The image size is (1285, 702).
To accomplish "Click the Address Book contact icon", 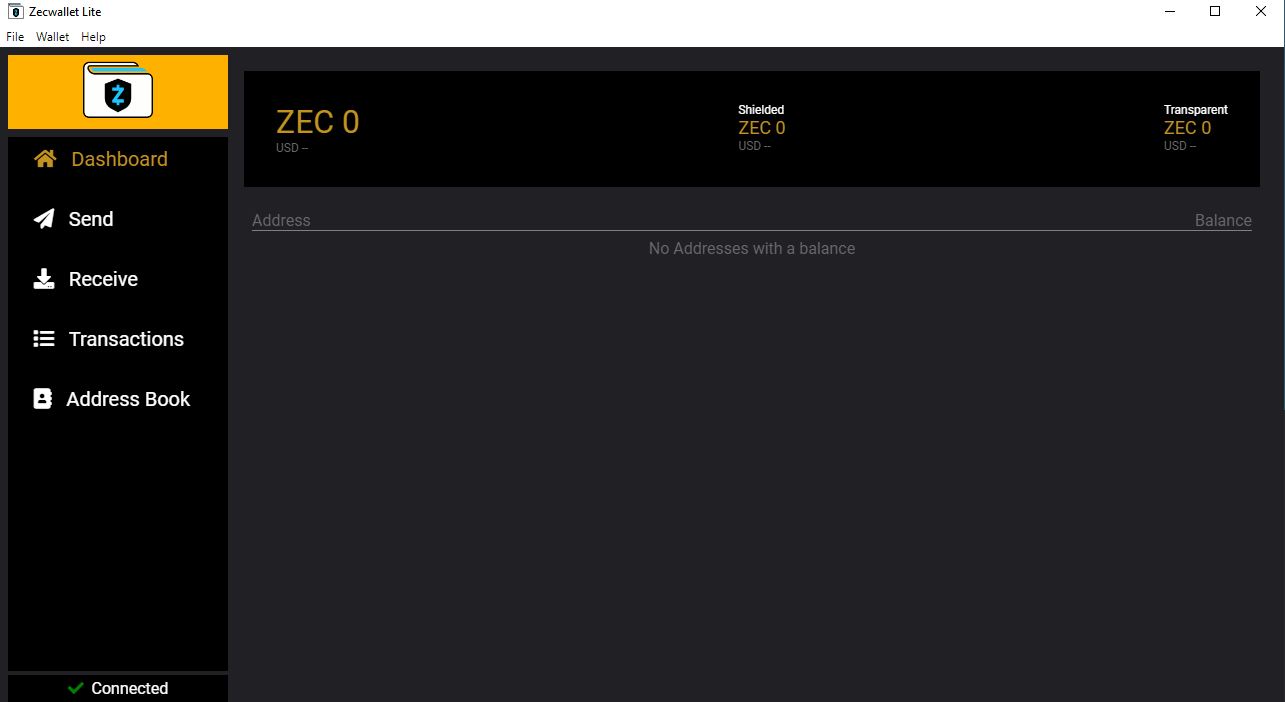I will click(42, 399).
